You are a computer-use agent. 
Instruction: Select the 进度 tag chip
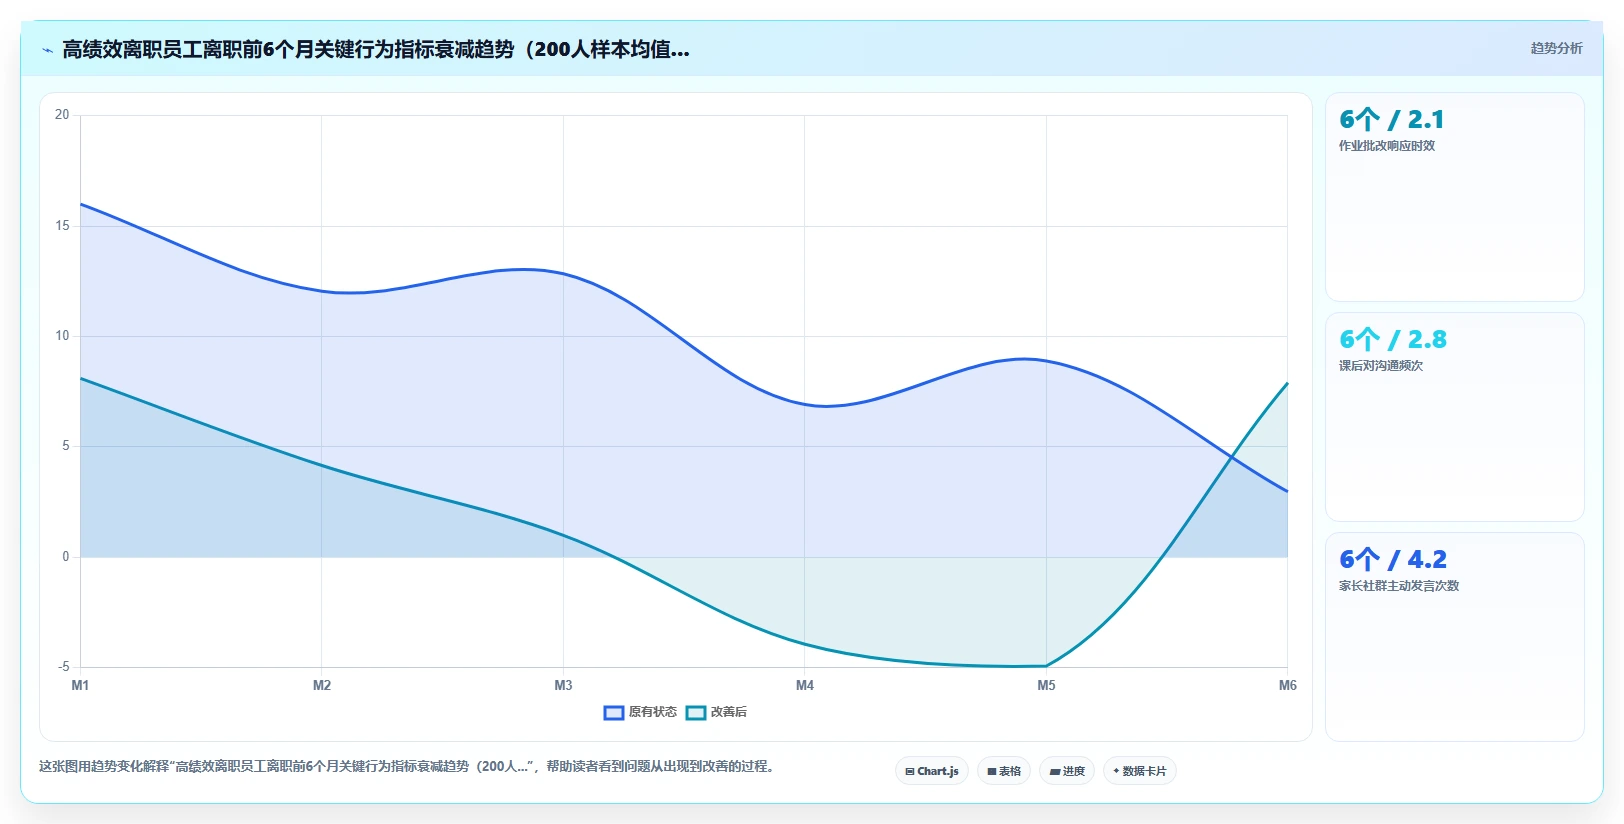1067,771
